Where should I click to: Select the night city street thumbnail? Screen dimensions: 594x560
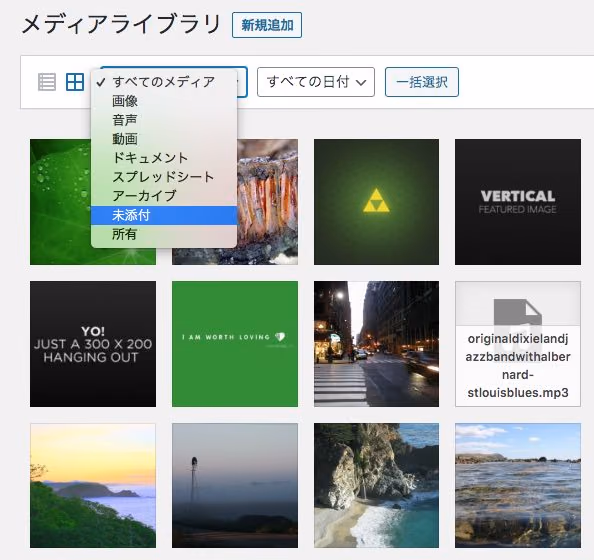coord(377,344)
